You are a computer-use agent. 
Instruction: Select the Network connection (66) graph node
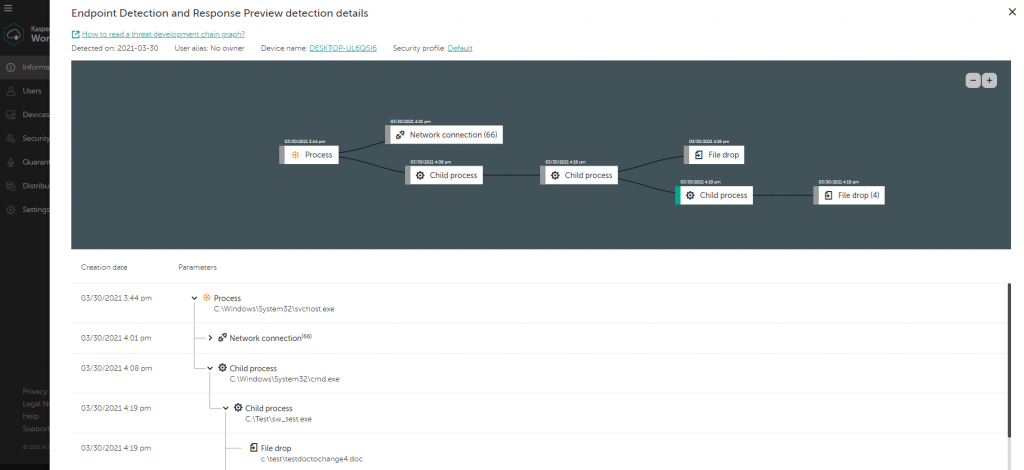pos(446,134)
